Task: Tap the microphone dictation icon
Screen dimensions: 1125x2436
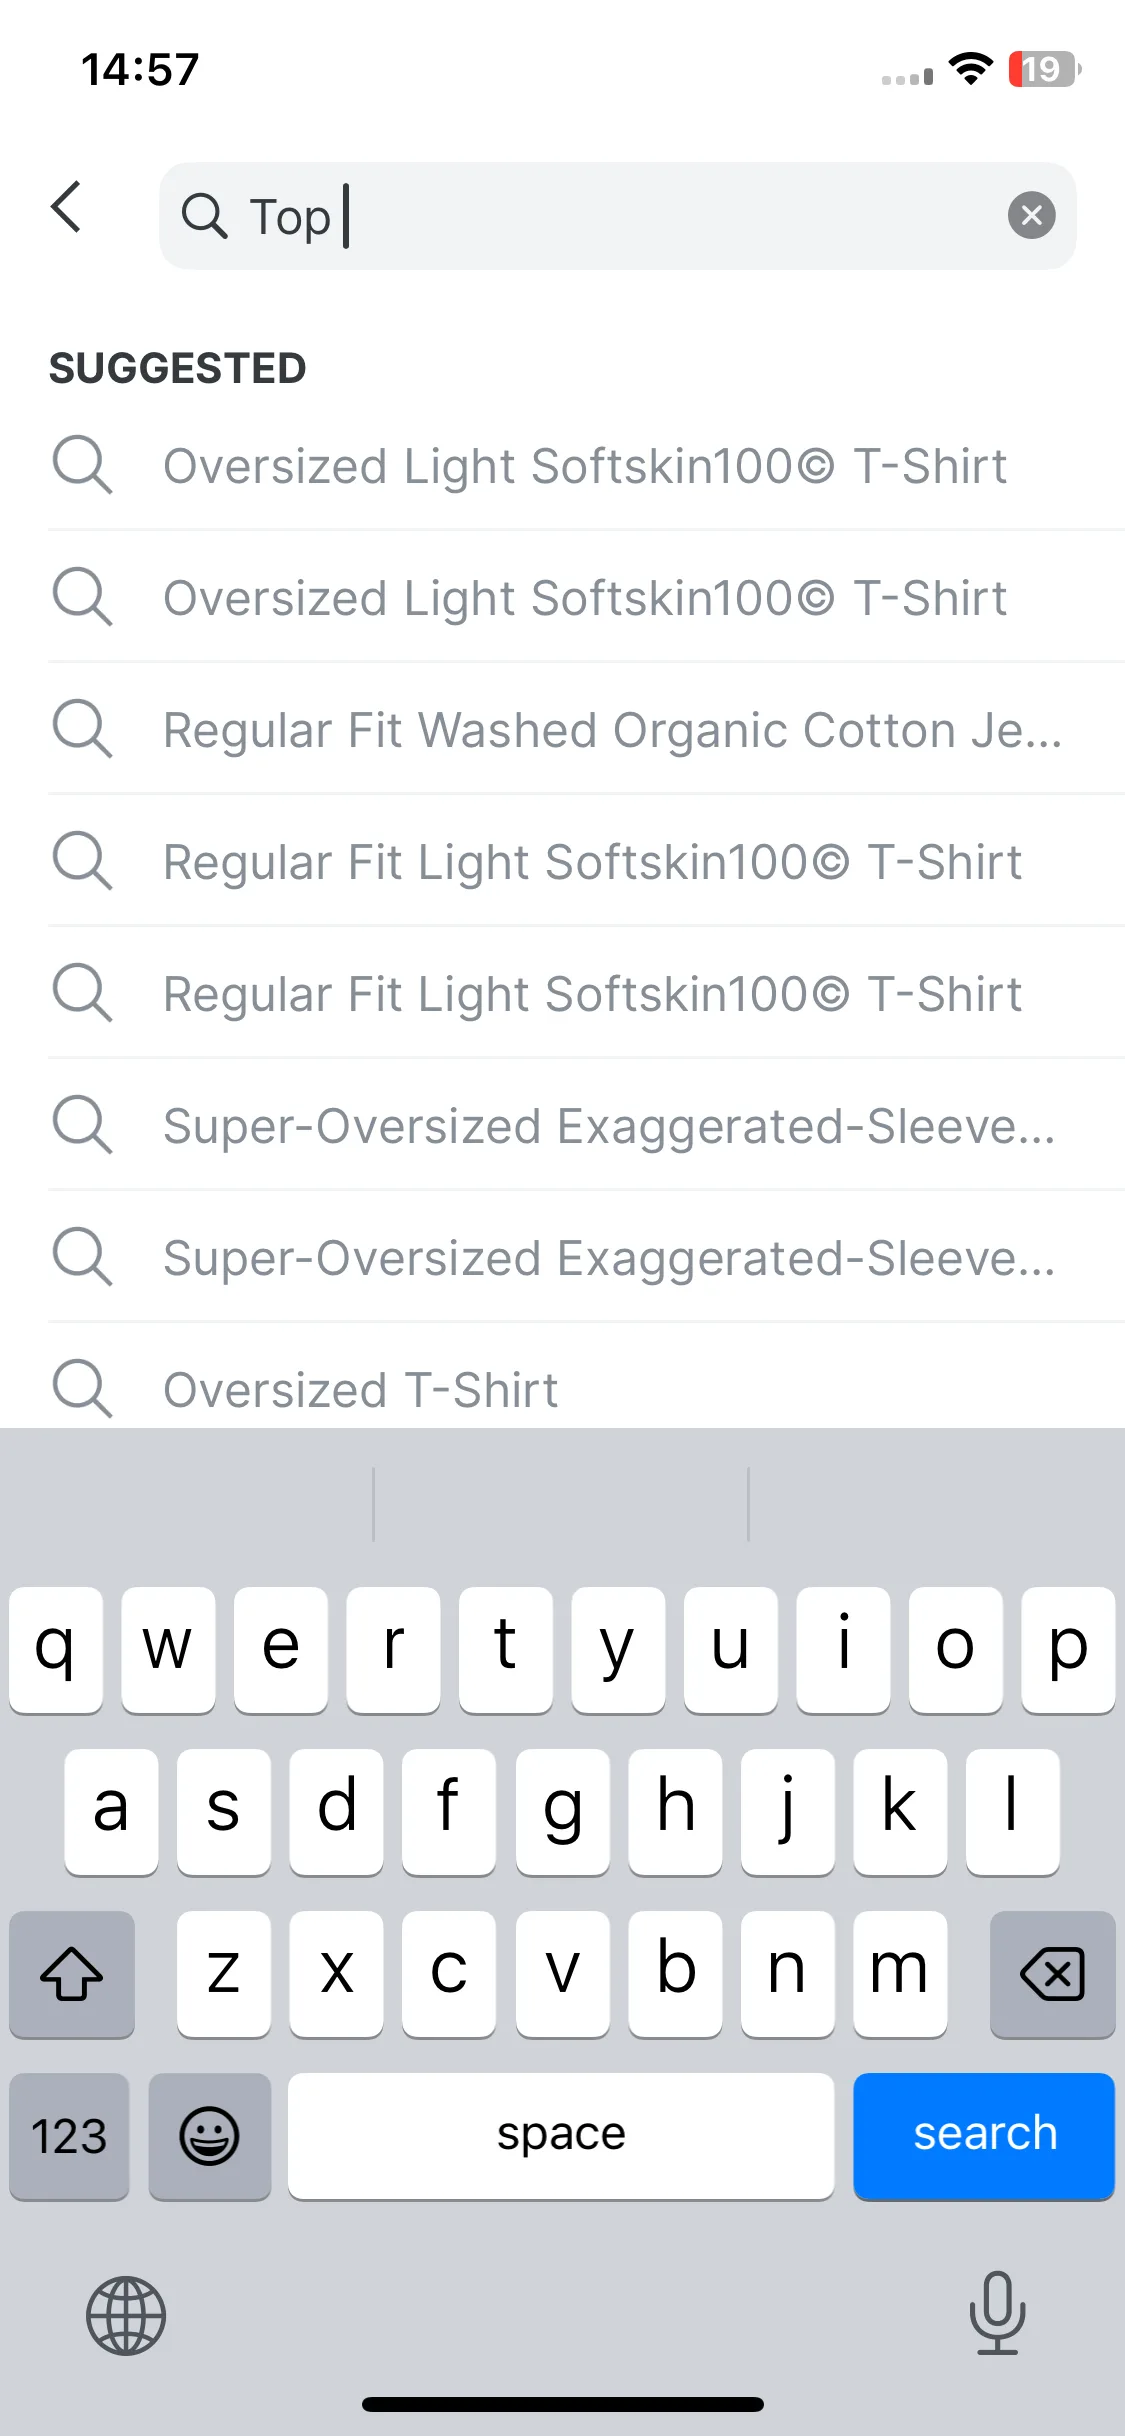Action: click(x=997, y=2313)
